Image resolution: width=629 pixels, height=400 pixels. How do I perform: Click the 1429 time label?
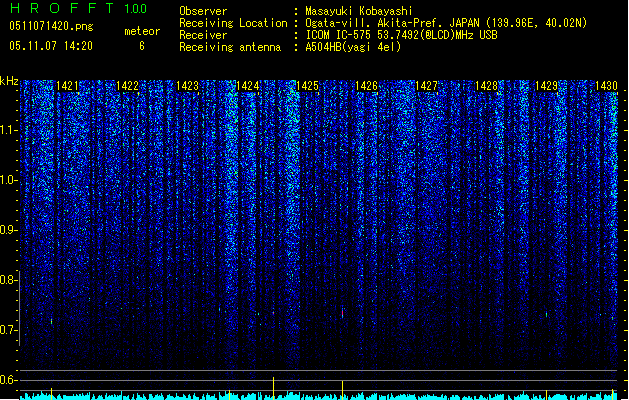click(546, 86)
